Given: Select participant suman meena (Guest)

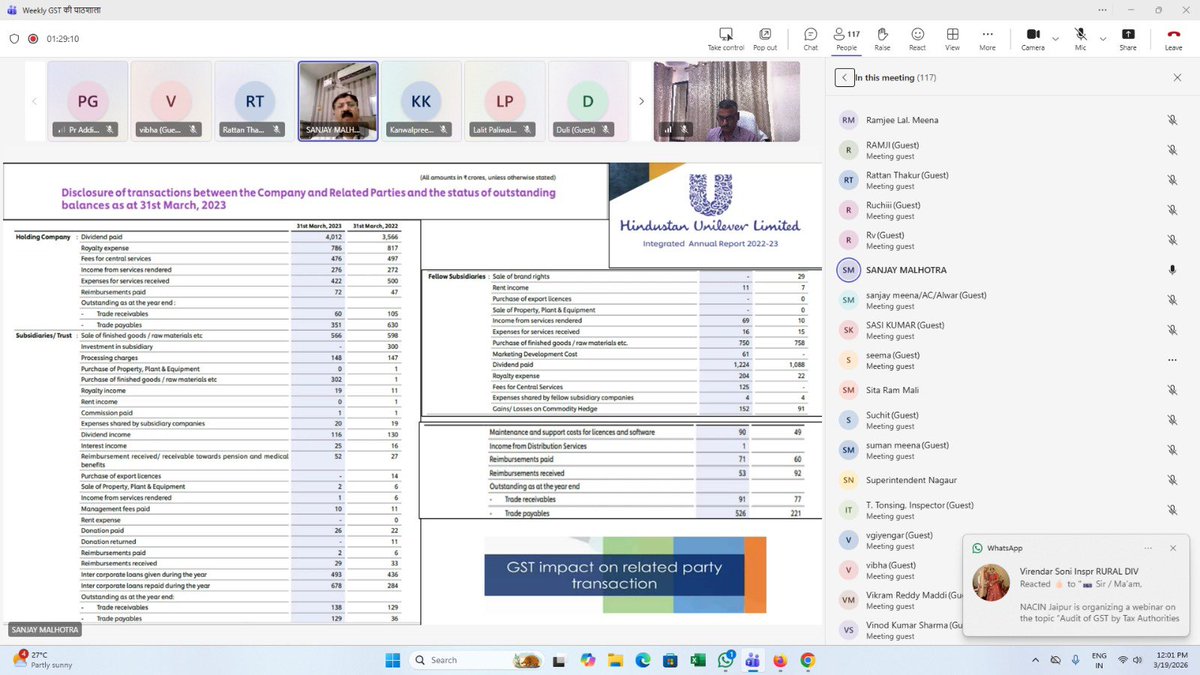Looking at the screenshot, I should click(x=1010, y=450).
